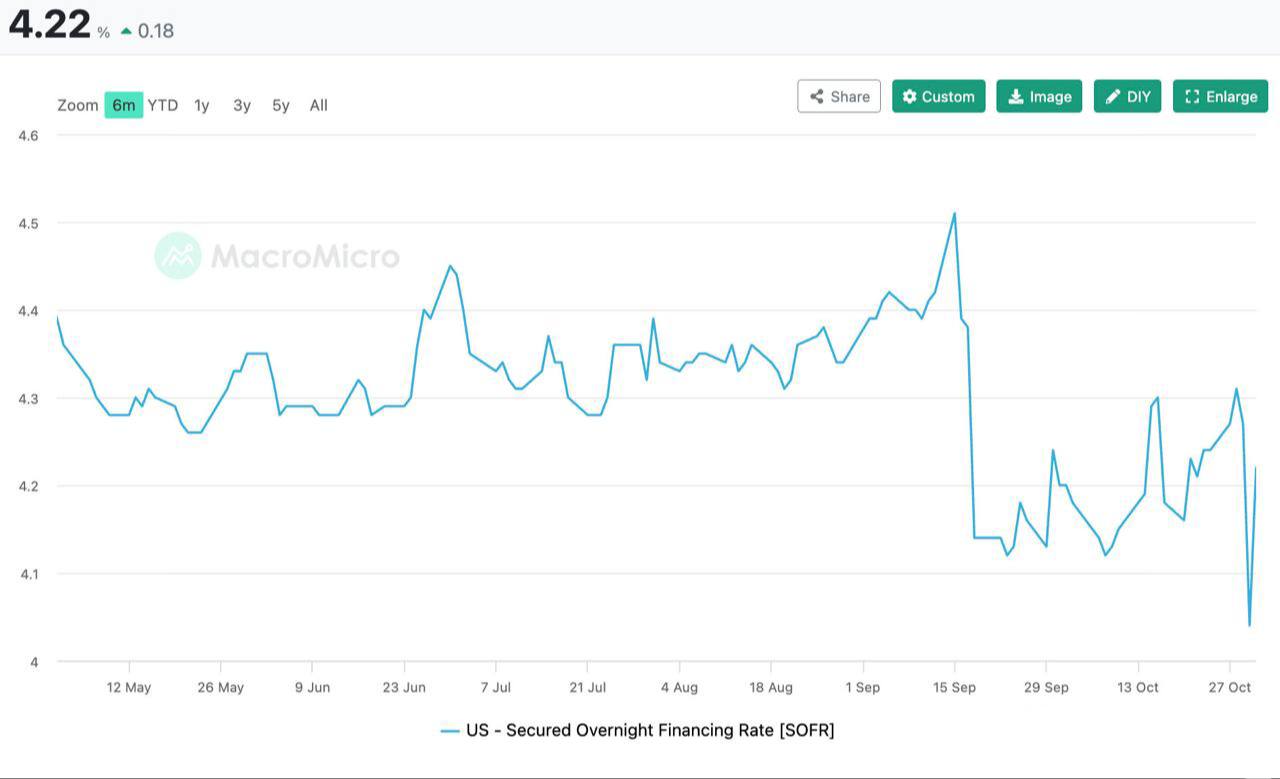Screen dimensions: 1280x779
Task: Open the Custom settings button
Action: click(938, 96)
